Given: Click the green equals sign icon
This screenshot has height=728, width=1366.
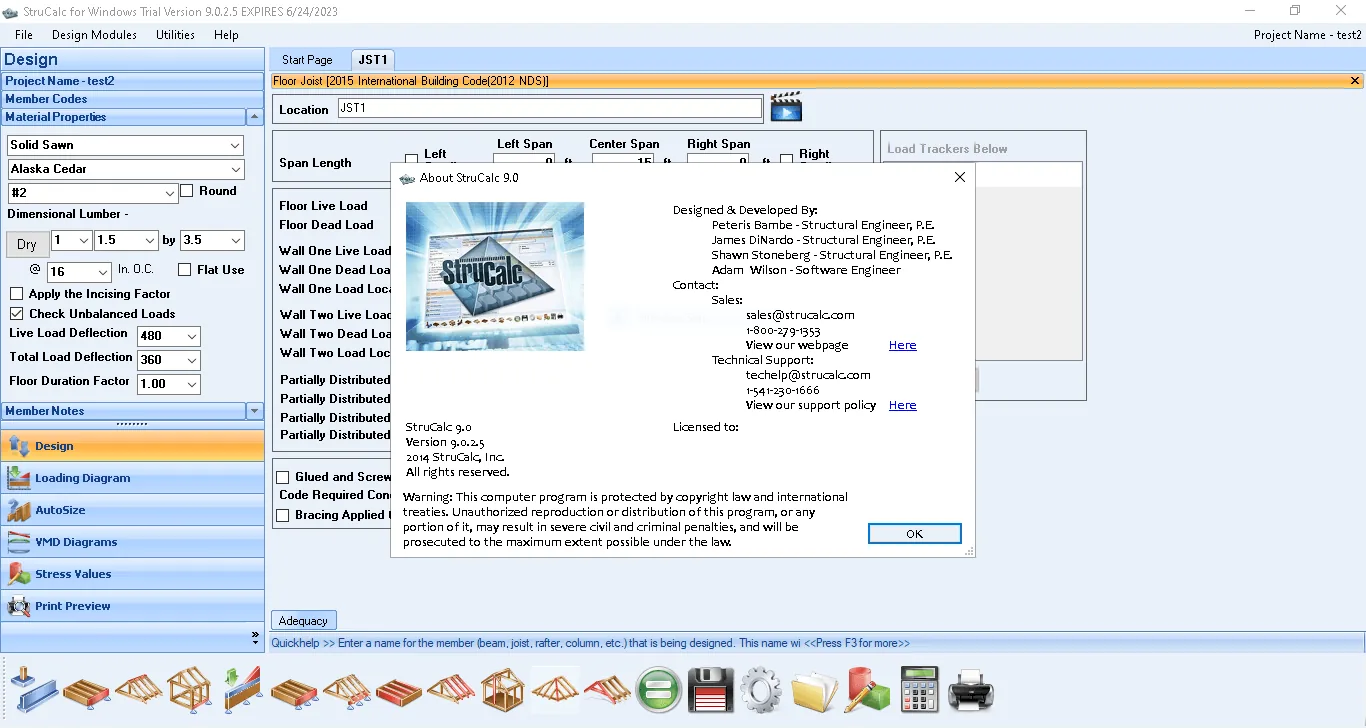Looking at the screenshot, I should click(x=658, y=690).
